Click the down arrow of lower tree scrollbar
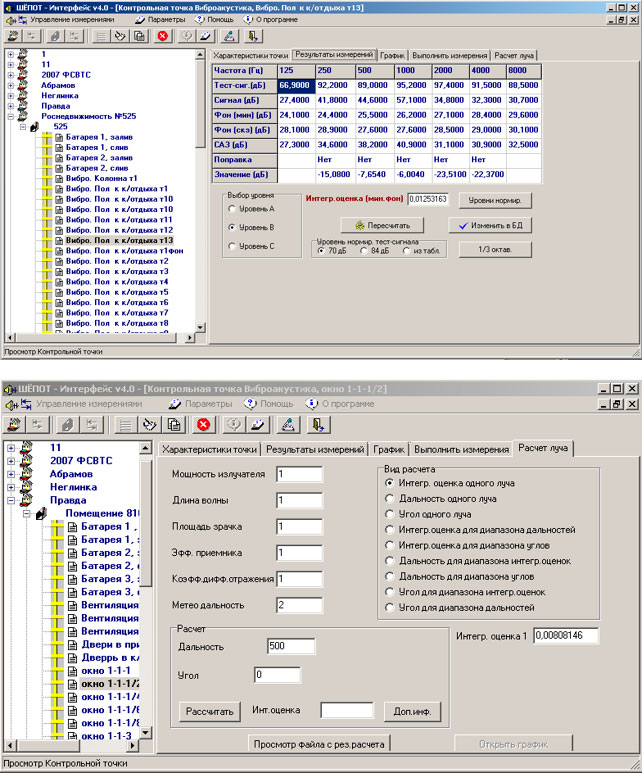Screen dimensions: 642x773 (145, 733)
